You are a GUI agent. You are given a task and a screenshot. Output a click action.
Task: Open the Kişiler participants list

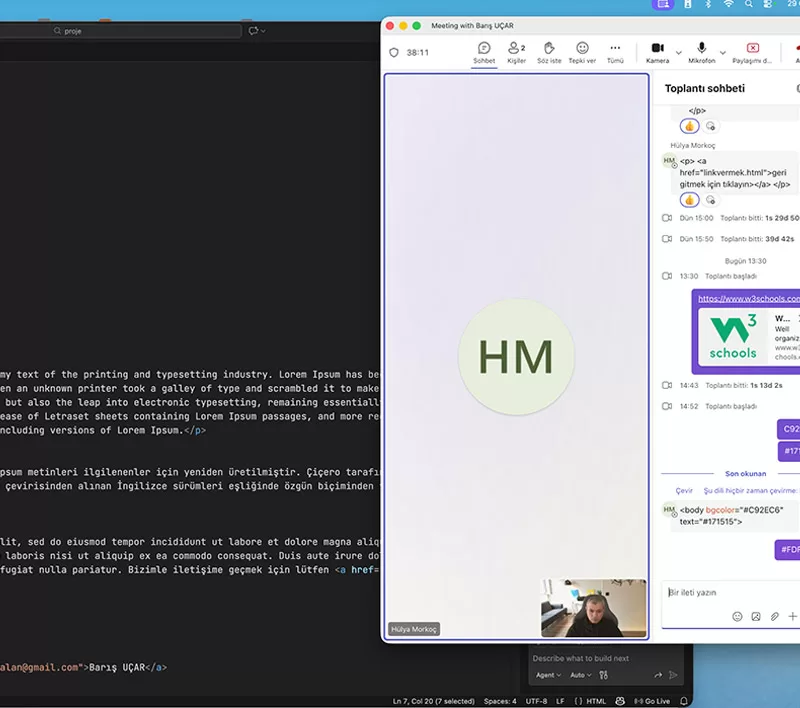[516, 53]
